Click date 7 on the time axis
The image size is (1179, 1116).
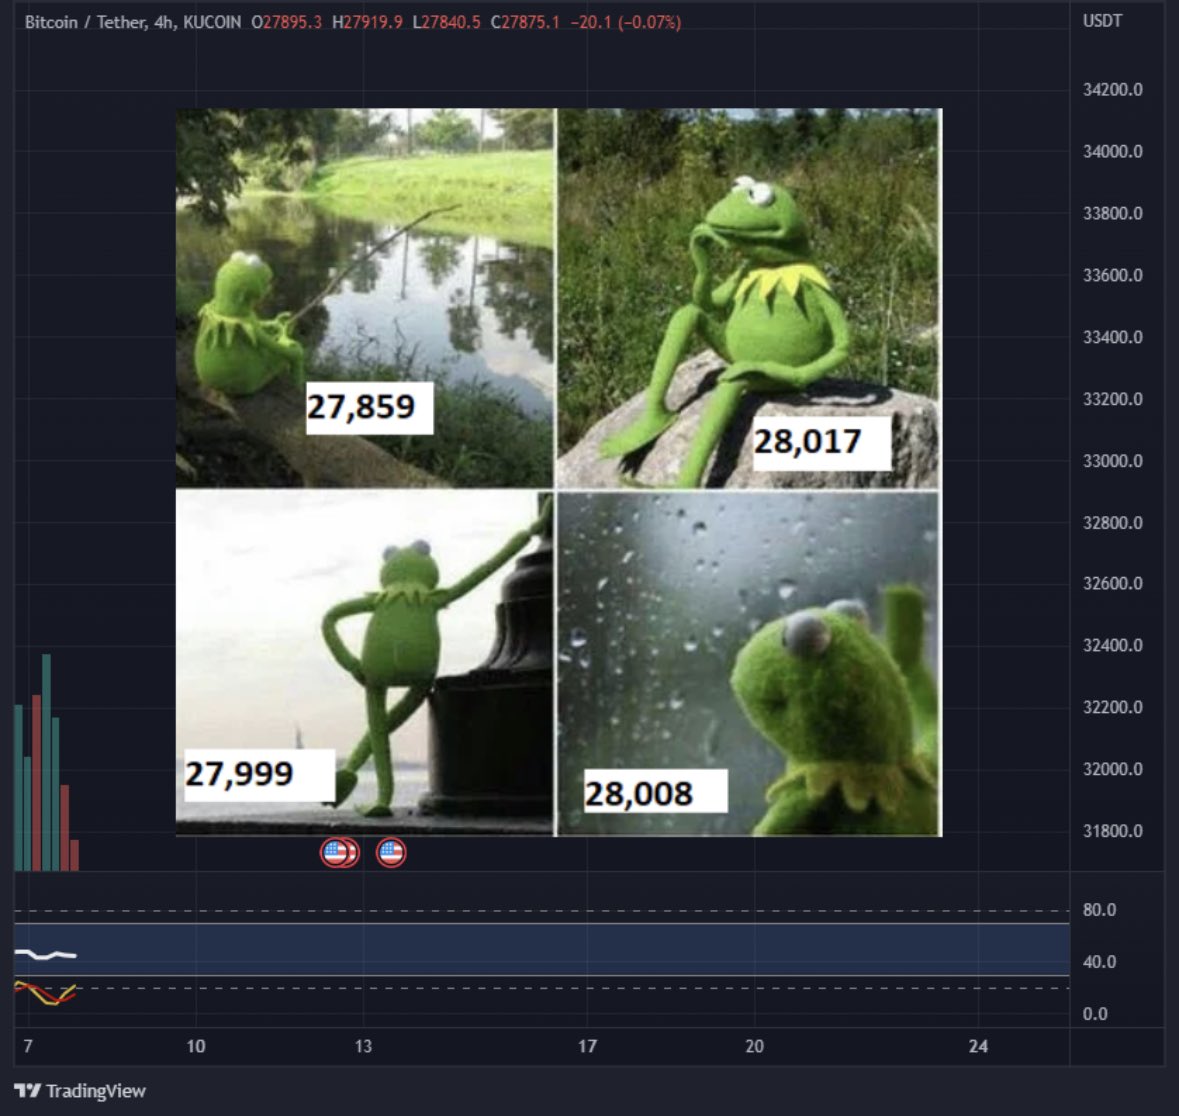28,1046
